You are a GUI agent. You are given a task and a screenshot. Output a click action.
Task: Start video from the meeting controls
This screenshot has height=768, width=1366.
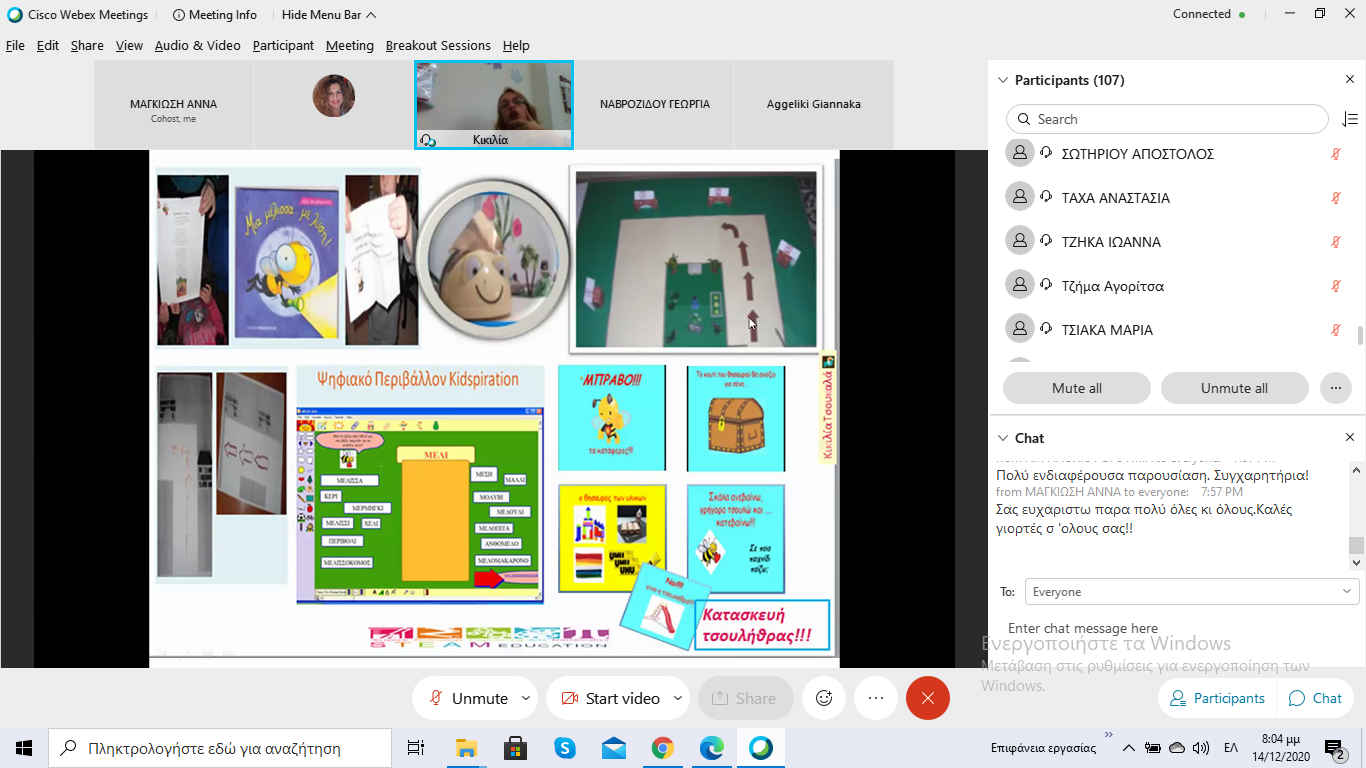pos(609,698)
